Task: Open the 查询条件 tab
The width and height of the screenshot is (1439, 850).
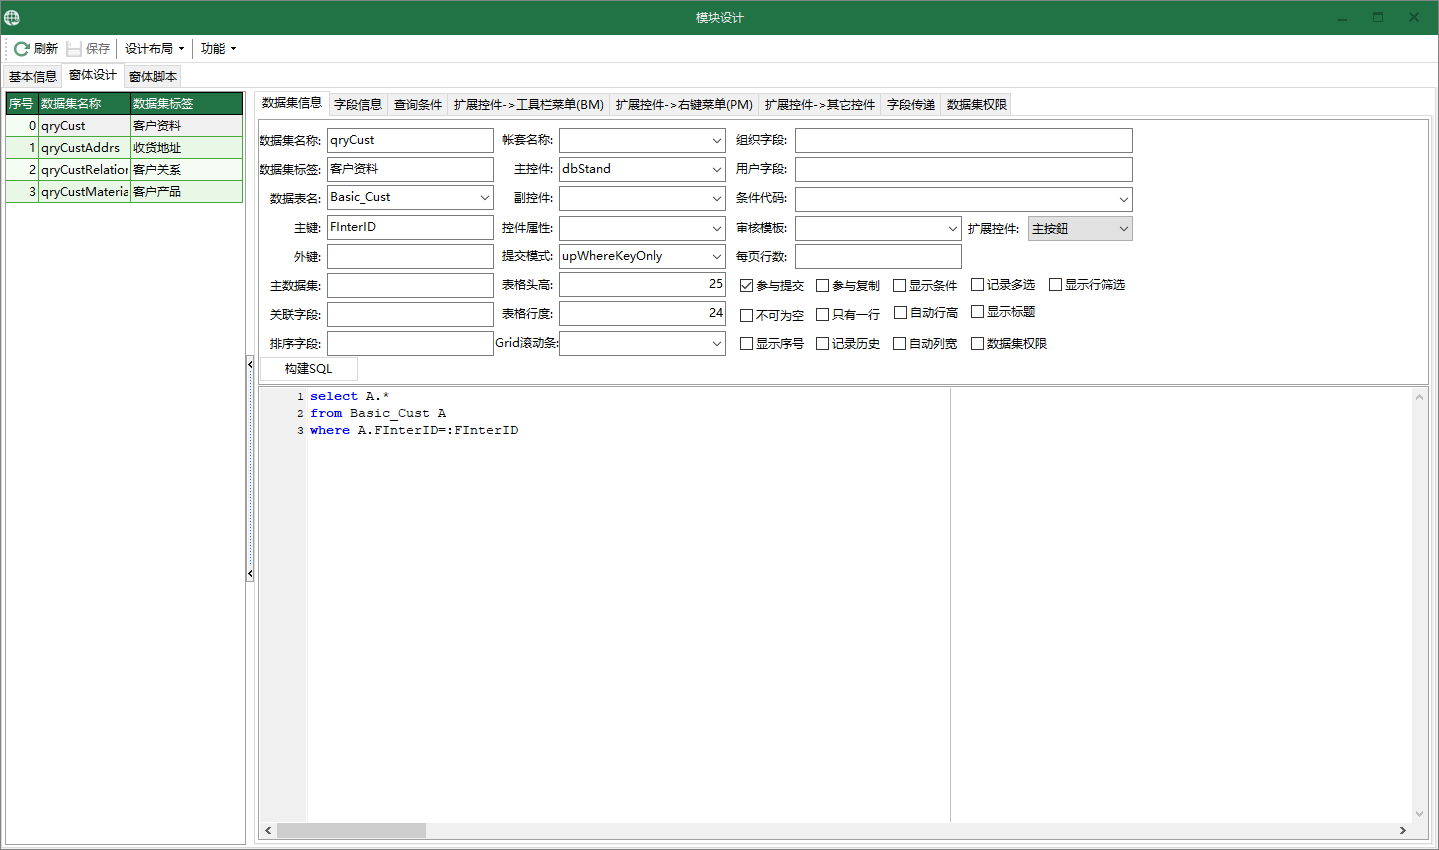Action: point(418,104)
